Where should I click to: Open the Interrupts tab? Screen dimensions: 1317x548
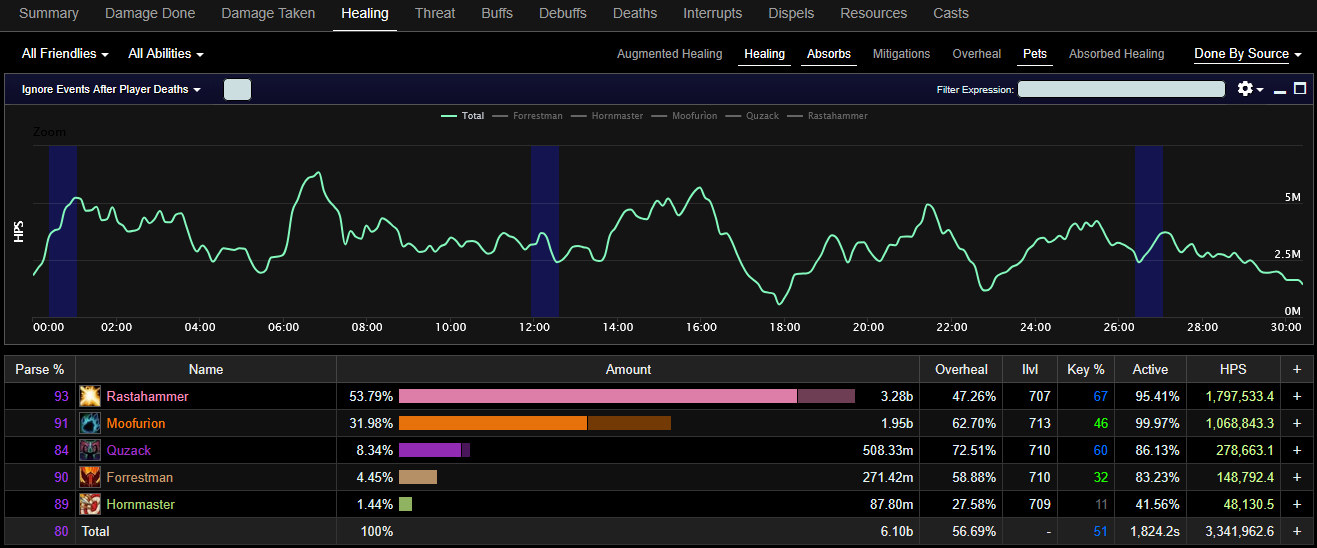click(712, 14)
